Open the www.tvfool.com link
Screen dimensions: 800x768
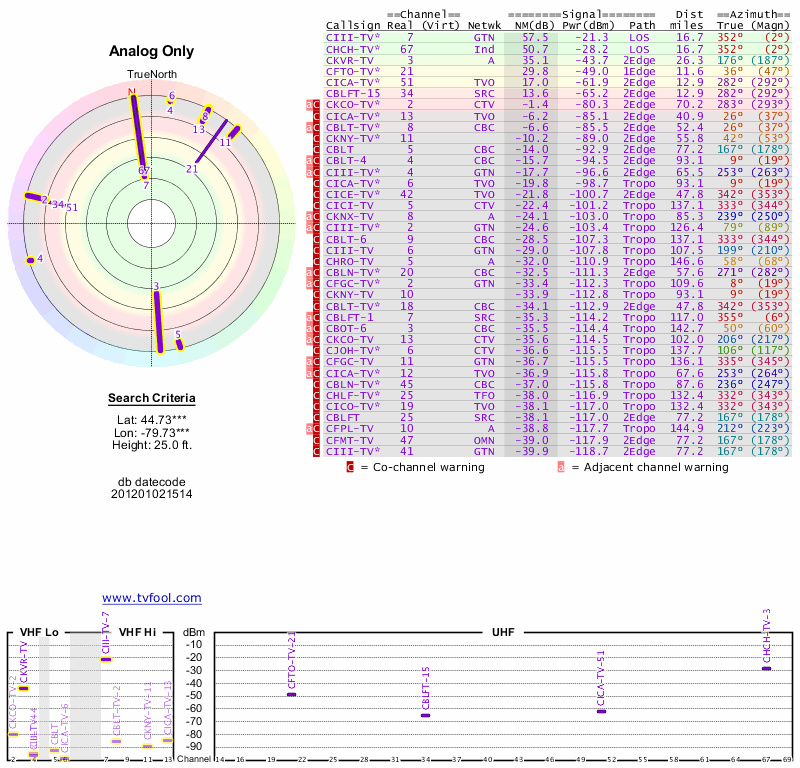pyautogui.click(x=152, y=598)
